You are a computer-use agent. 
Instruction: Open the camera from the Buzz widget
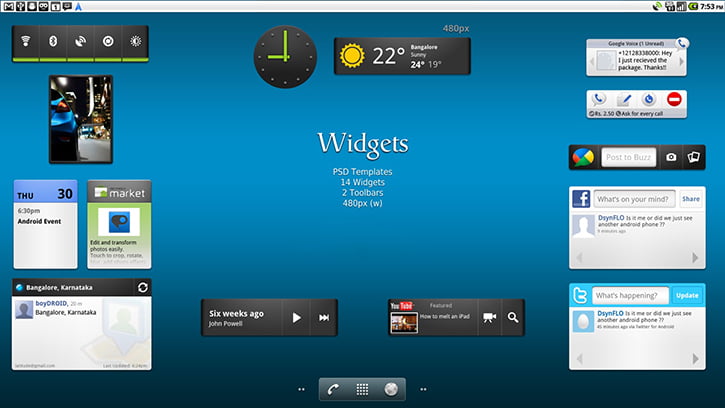point(671,158)
